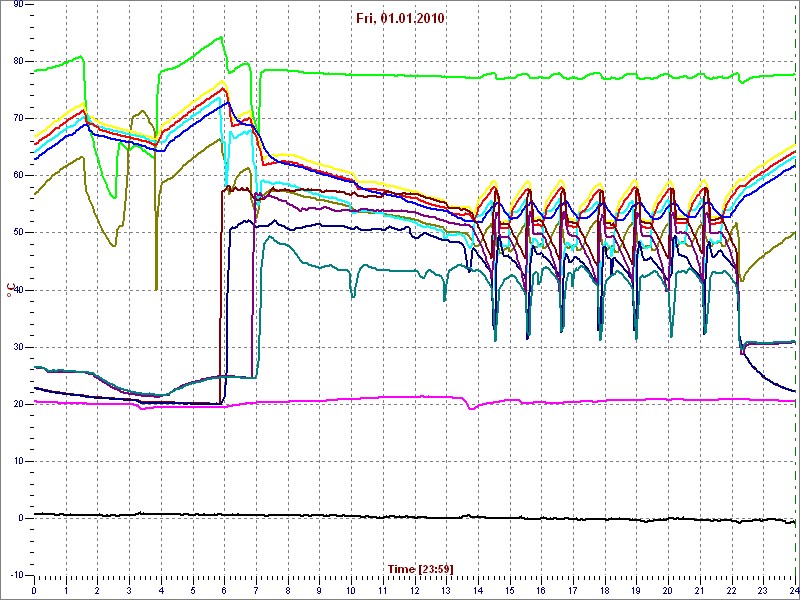Click hour 11 on the time axis
The image size is (800, 600).
(x=383, y=591)
